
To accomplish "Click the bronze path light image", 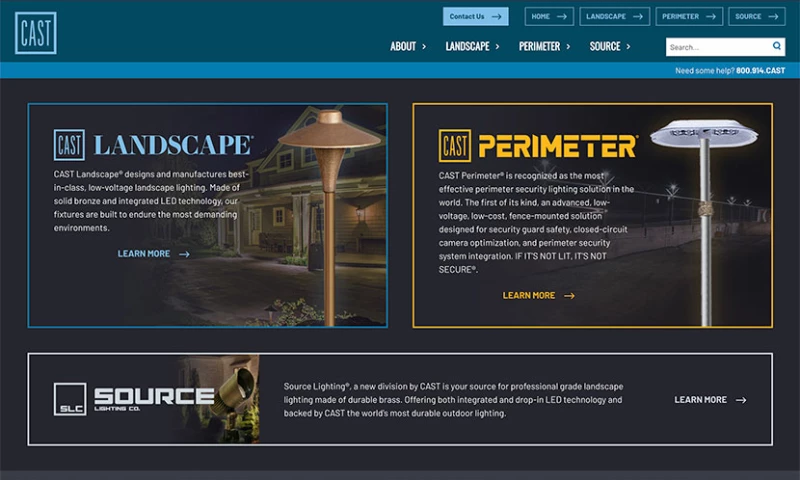I will pyautogui.click(x=330, y=217).
